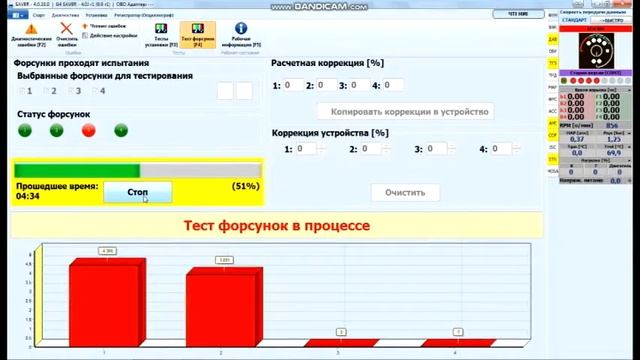This screenshot has width=640, height=360.
Task: Select the fast data transfer speed button
Action: pos(611,20)
